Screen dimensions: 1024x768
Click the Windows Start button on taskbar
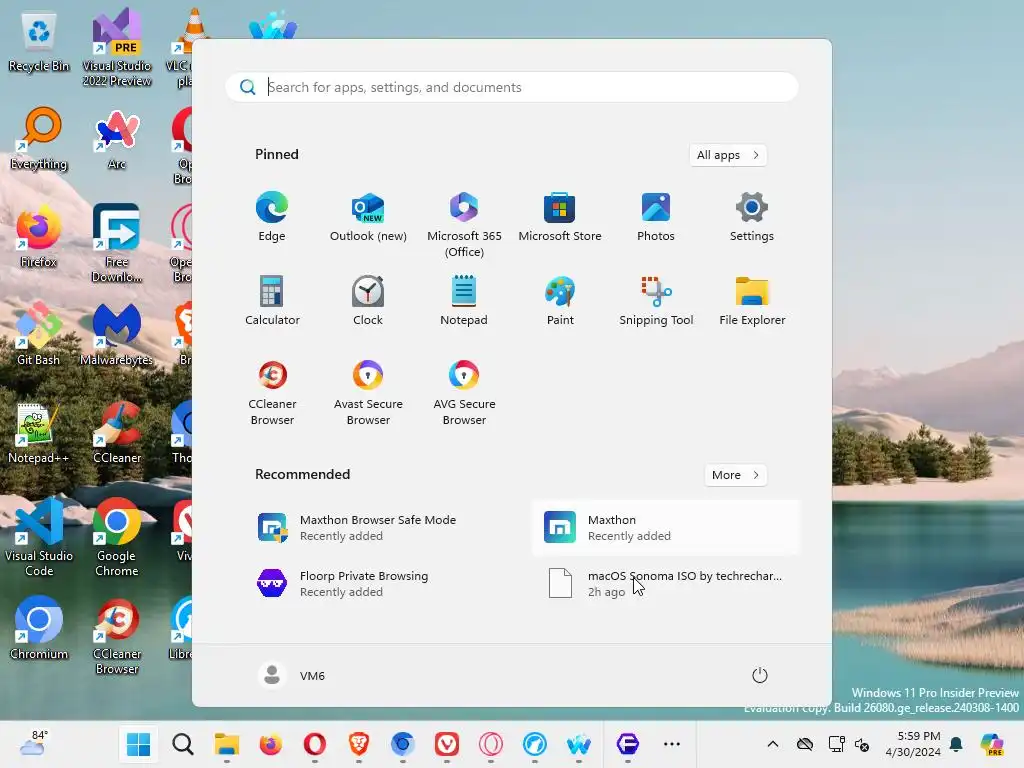coord(138,744)
